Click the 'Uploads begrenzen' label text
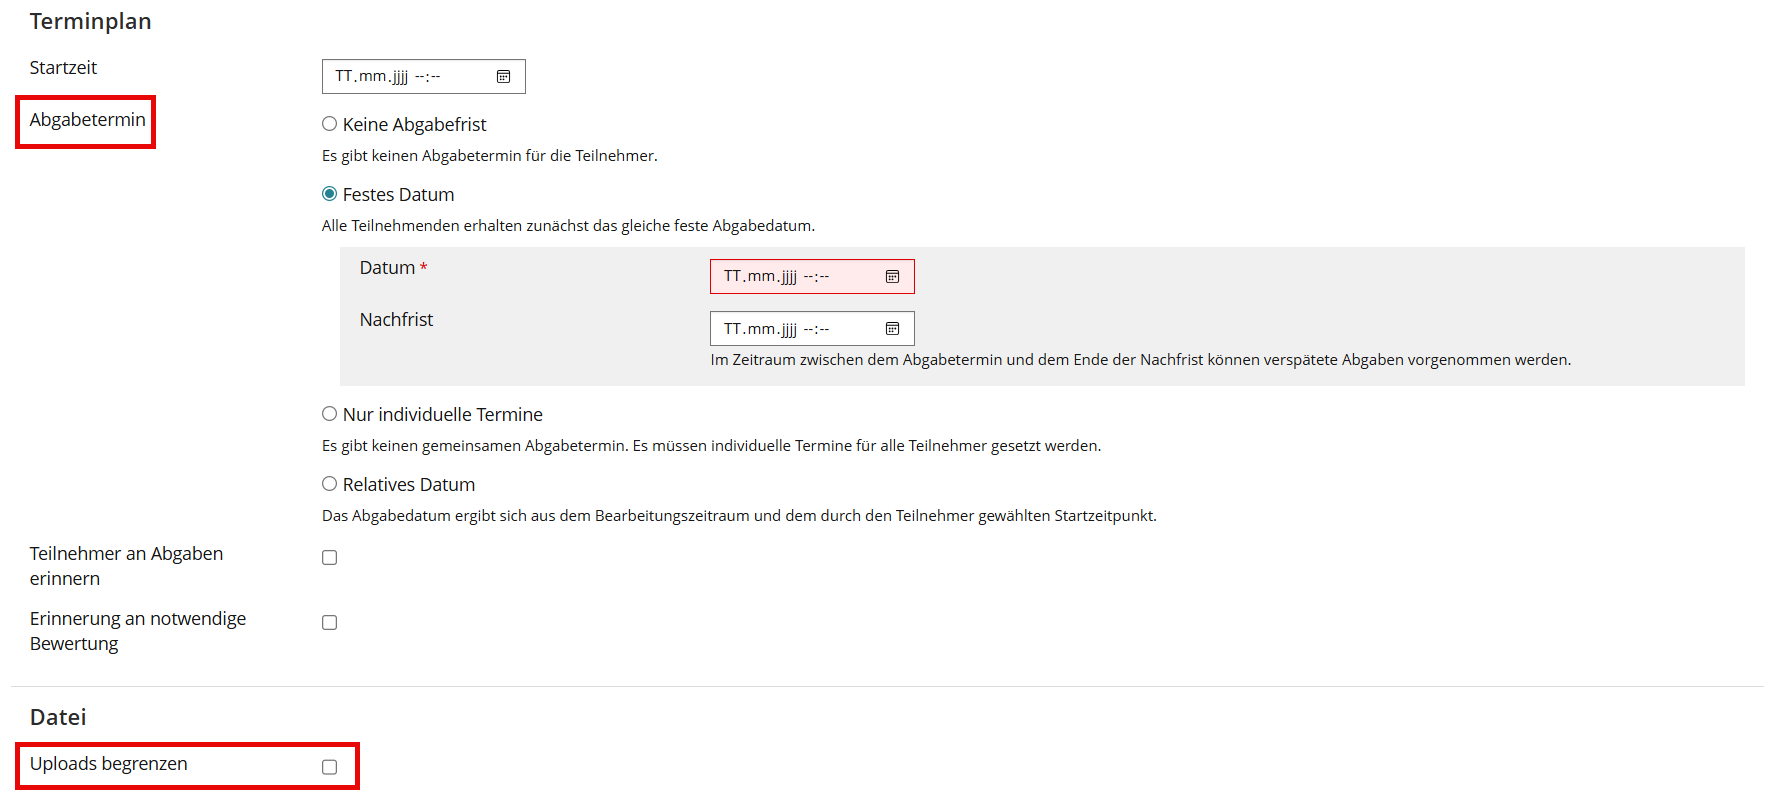1778x805 pixels. coord(108,764)
